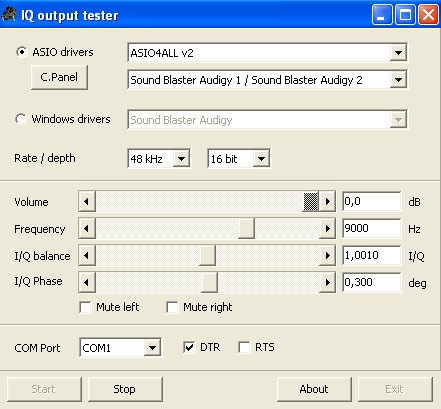Viewport: 441px width, 409px height.
Task: Open the ASIO4ALL v2 driver dropdown
Action: tap(398, 53)
